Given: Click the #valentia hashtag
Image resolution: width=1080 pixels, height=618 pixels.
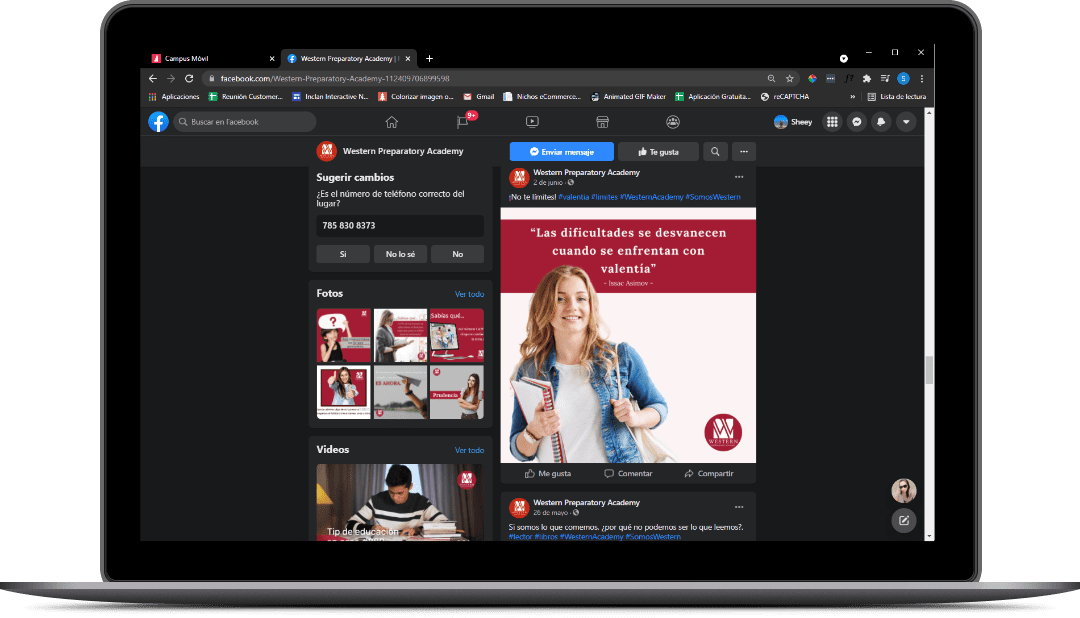Looking at the screenshot, I should tap(574, 197).
